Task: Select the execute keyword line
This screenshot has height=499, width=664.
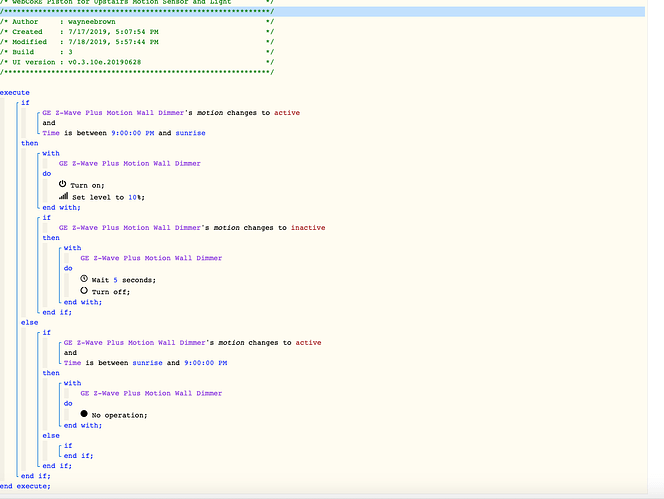Action: point(15,92)
